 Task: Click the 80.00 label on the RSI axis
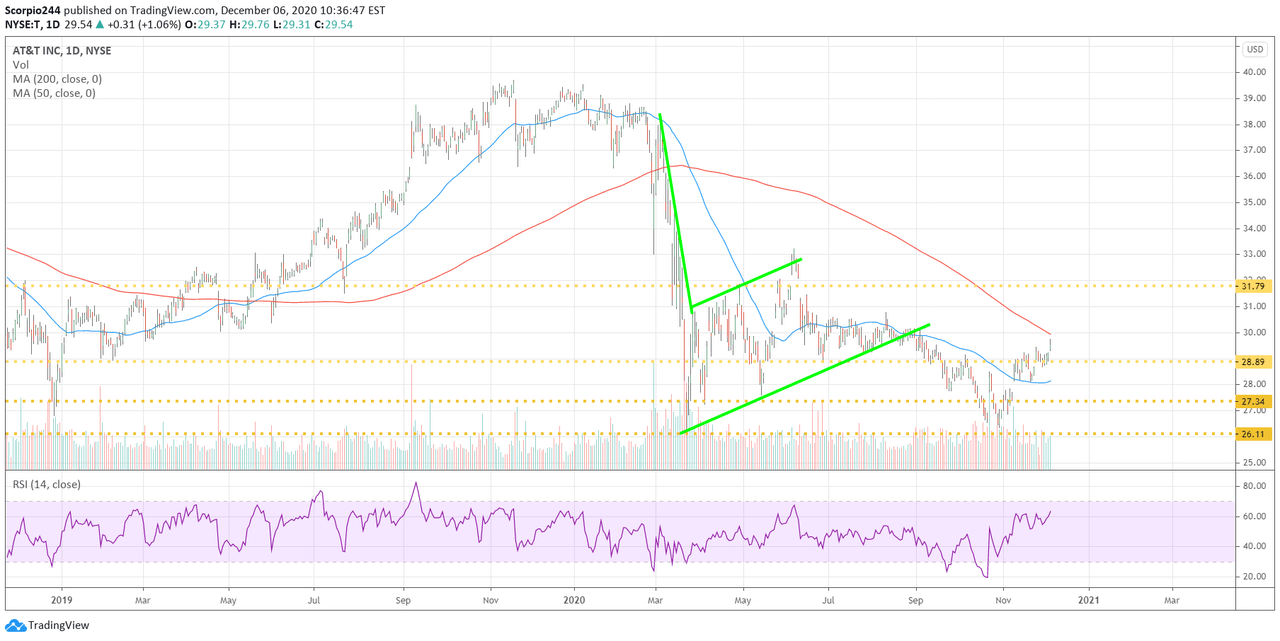1255,487
